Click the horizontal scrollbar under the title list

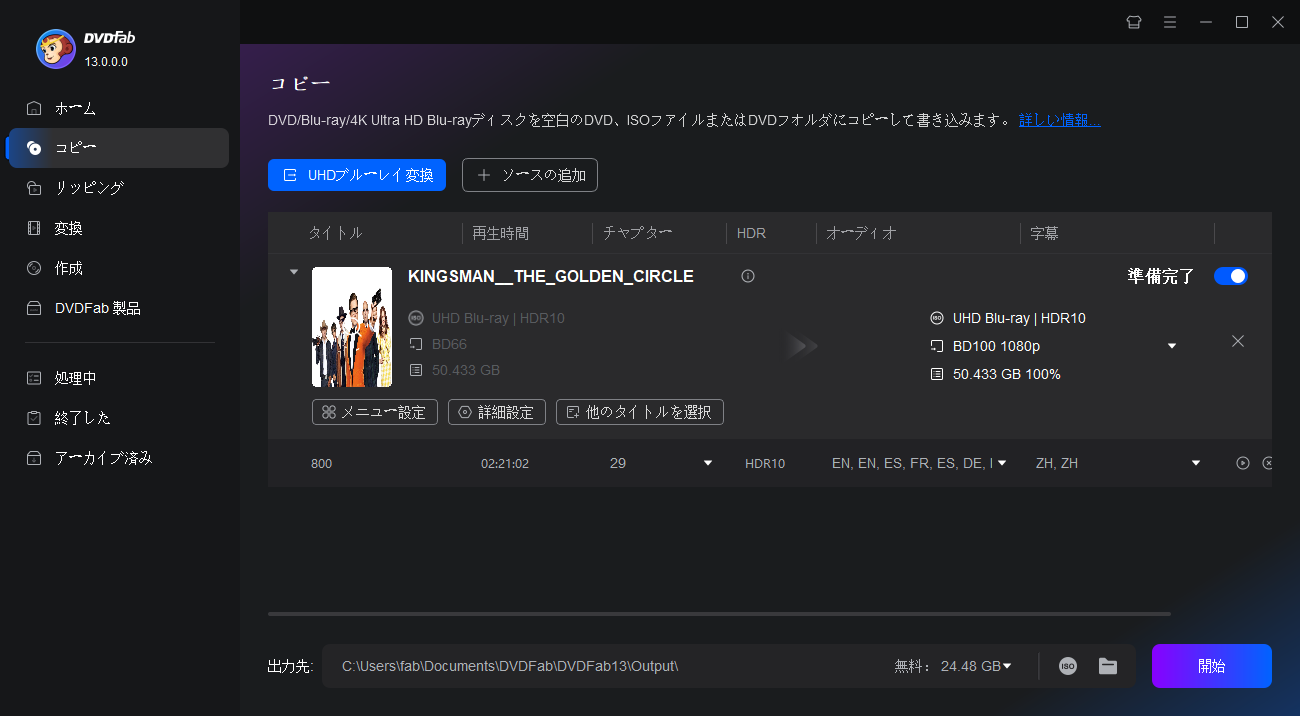point(719,613)
